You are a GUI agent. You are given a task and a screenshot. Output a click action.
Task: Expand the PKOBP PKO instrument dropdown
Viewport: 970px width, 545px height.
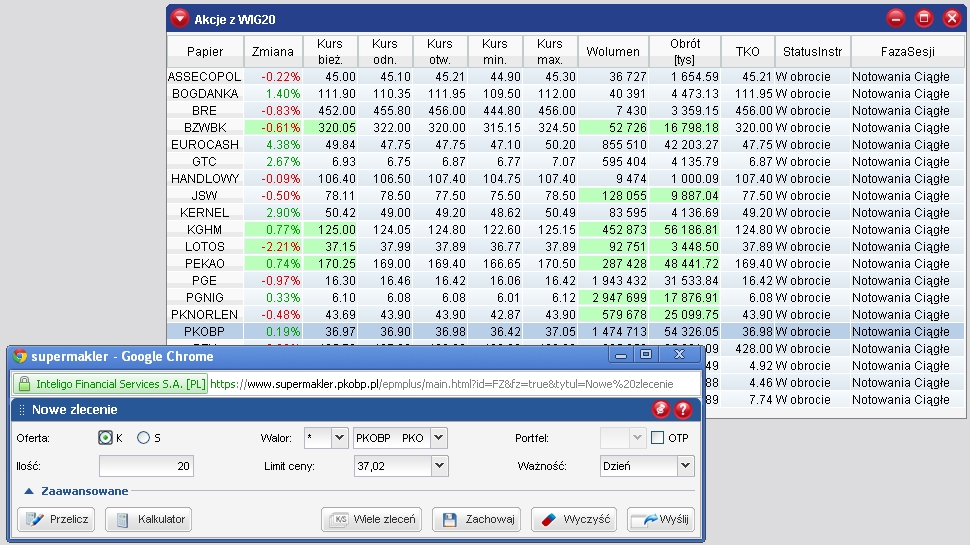439,438
